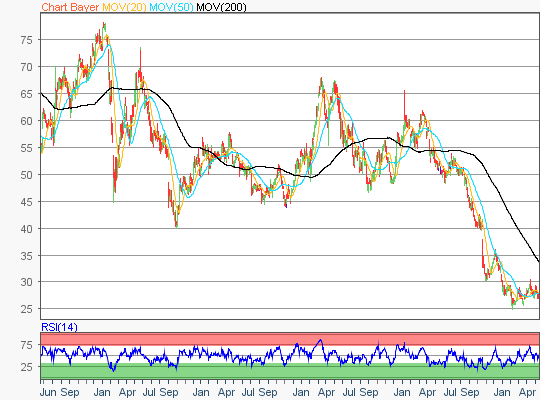Click the Jun label on the time axis
This screenshot has width=540, height=400.
pos(48,392)
